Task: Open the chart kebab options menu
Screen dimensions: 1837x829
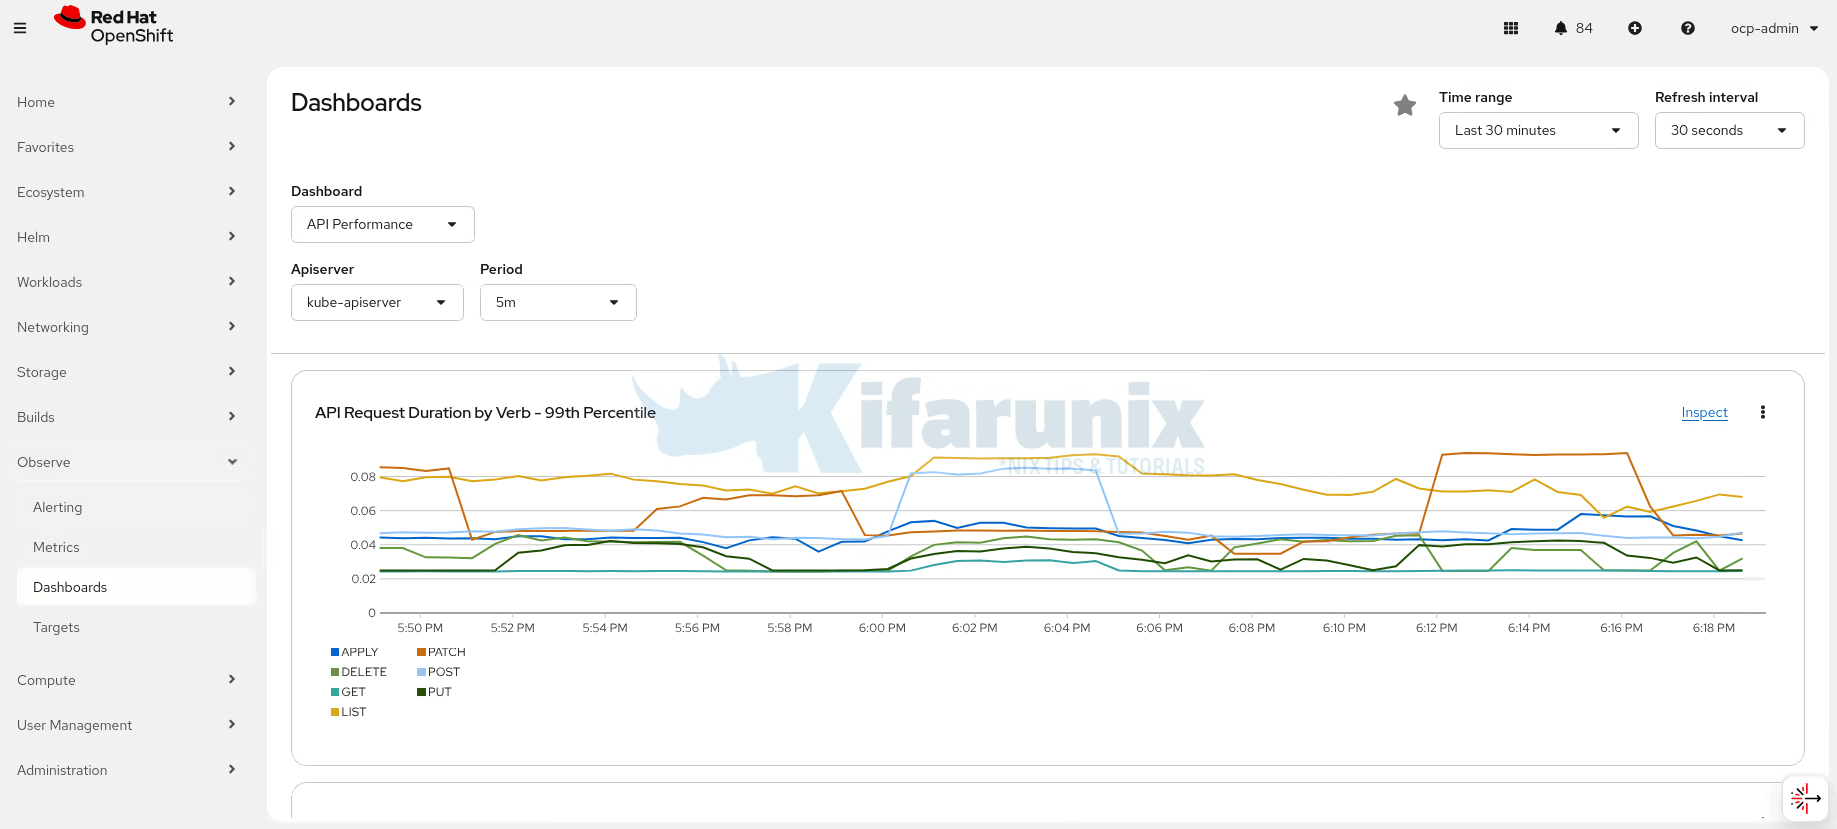Action: (x=1763, y=412)
